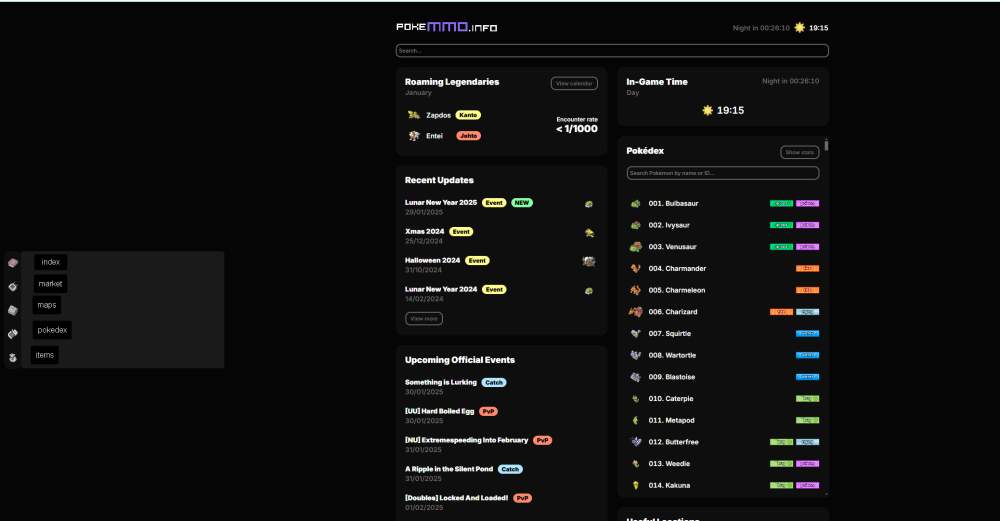Click the Venusaur sprite in Pokédex list
1000x521 pixels.
635,247
